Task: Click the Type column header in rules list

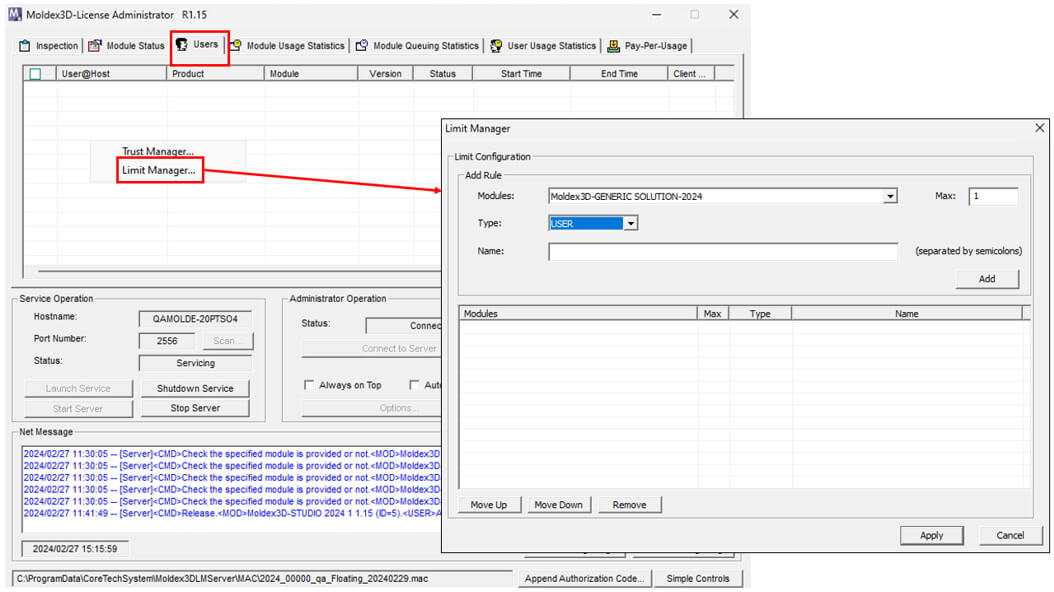Action: coord(760,314)
